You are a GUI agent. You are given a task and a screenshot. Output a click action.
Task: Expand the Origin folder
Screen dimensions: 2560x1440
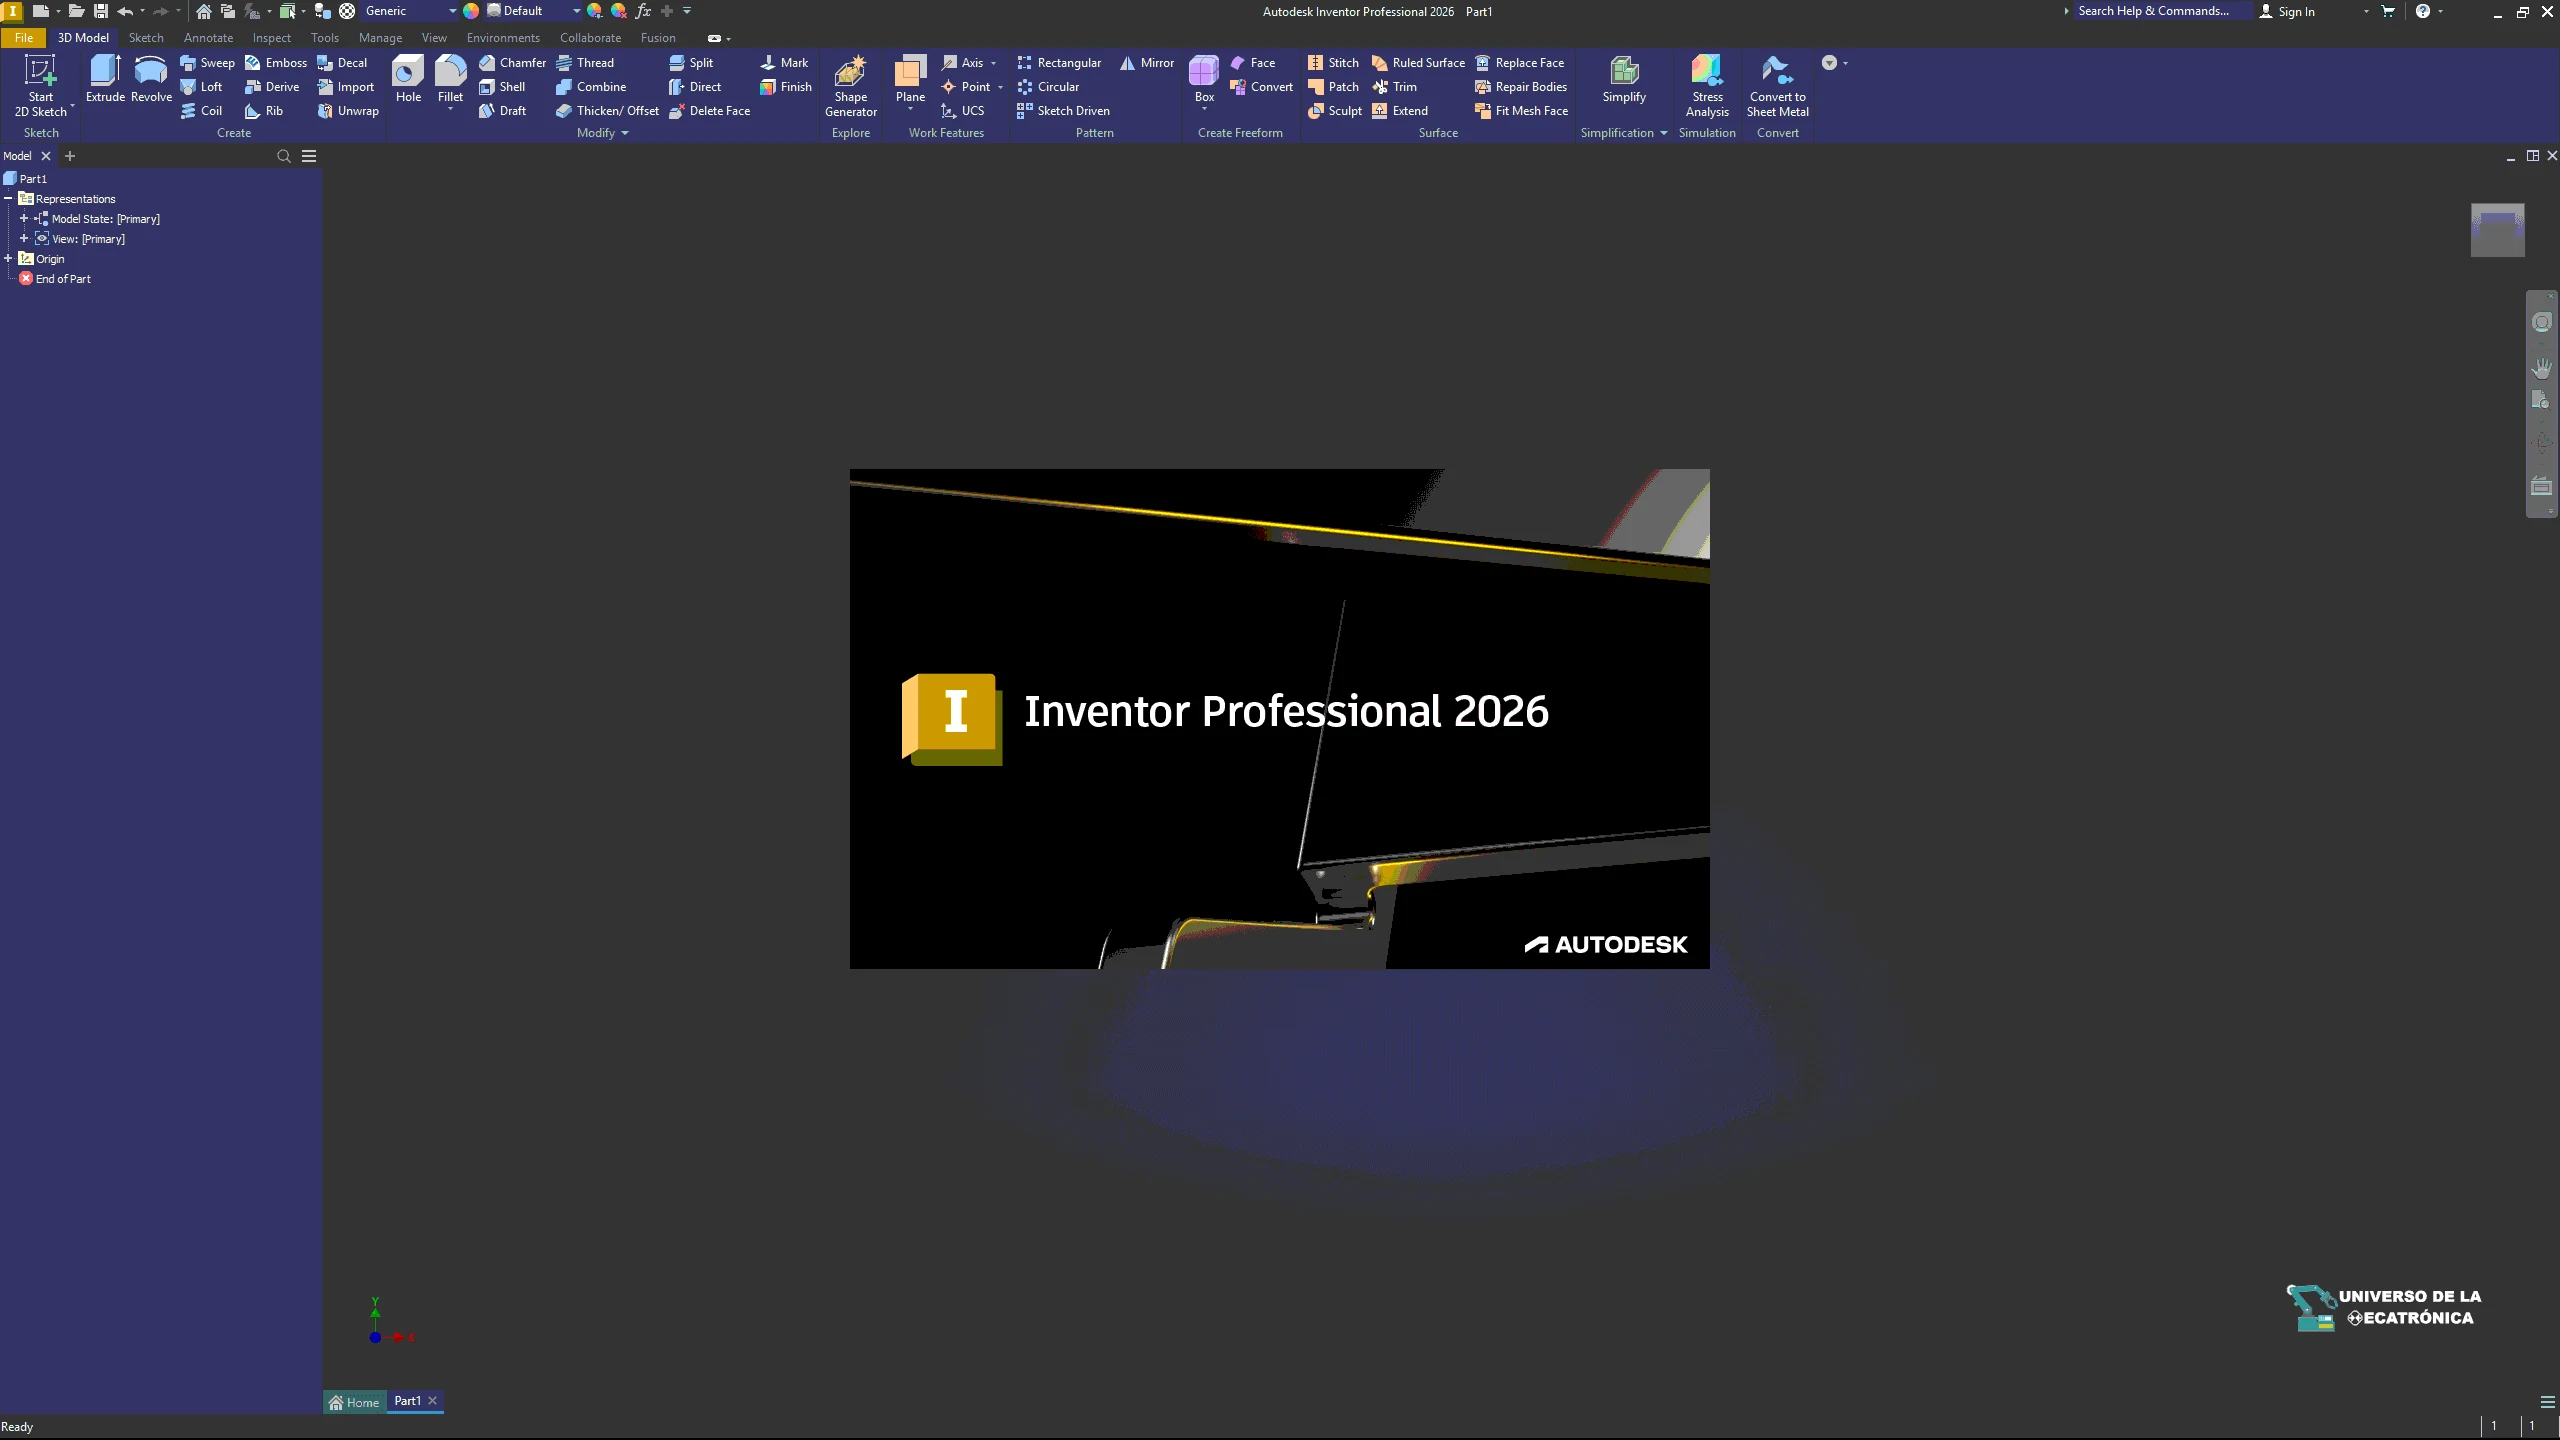tap(8, 258)
